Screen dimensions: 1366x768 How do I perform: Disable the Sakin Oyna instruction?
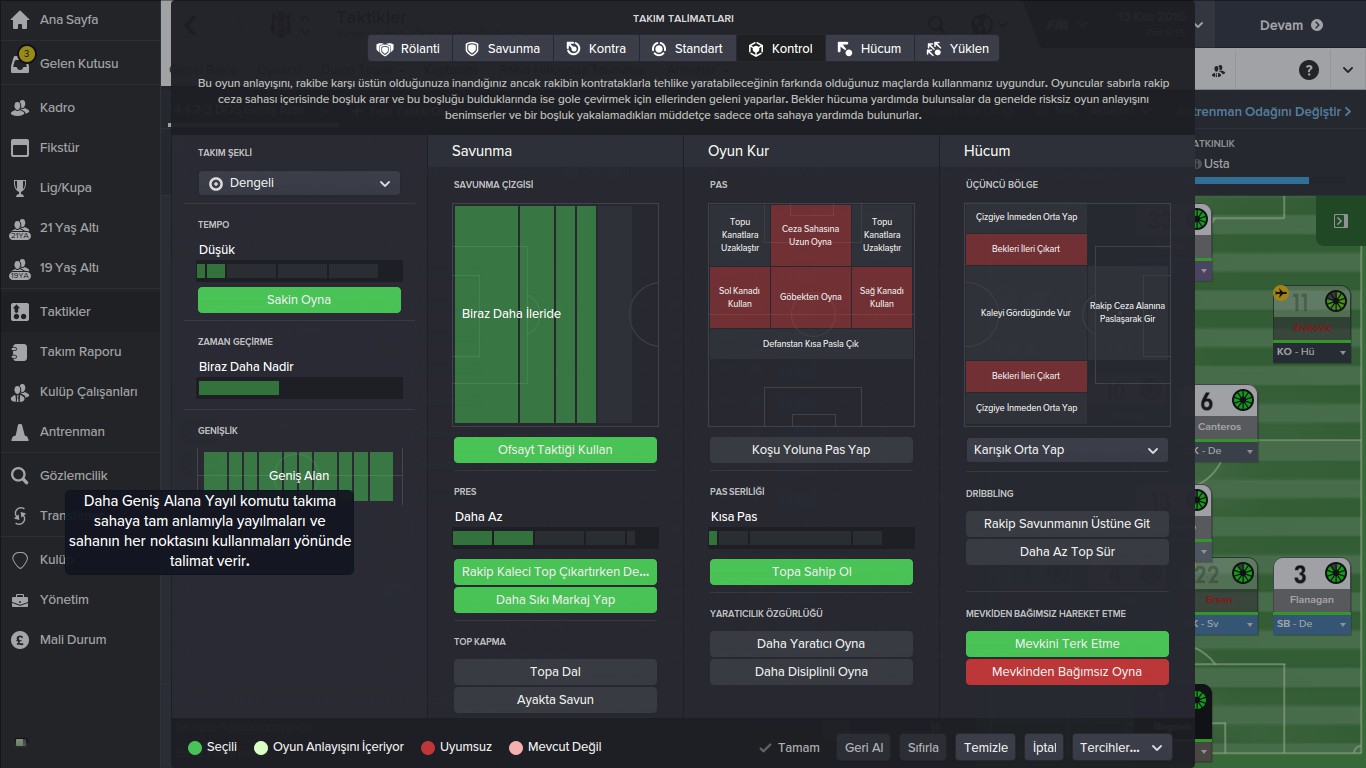click(x=299, y=300)
